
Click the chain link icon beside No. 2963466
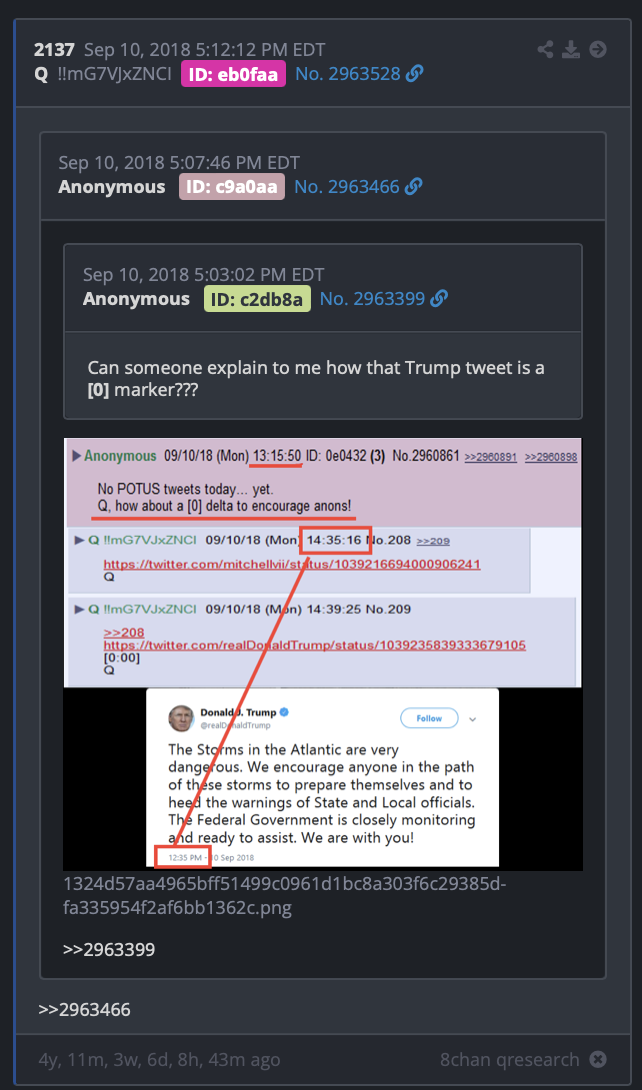pyautogui.click(x=414, y=186)
